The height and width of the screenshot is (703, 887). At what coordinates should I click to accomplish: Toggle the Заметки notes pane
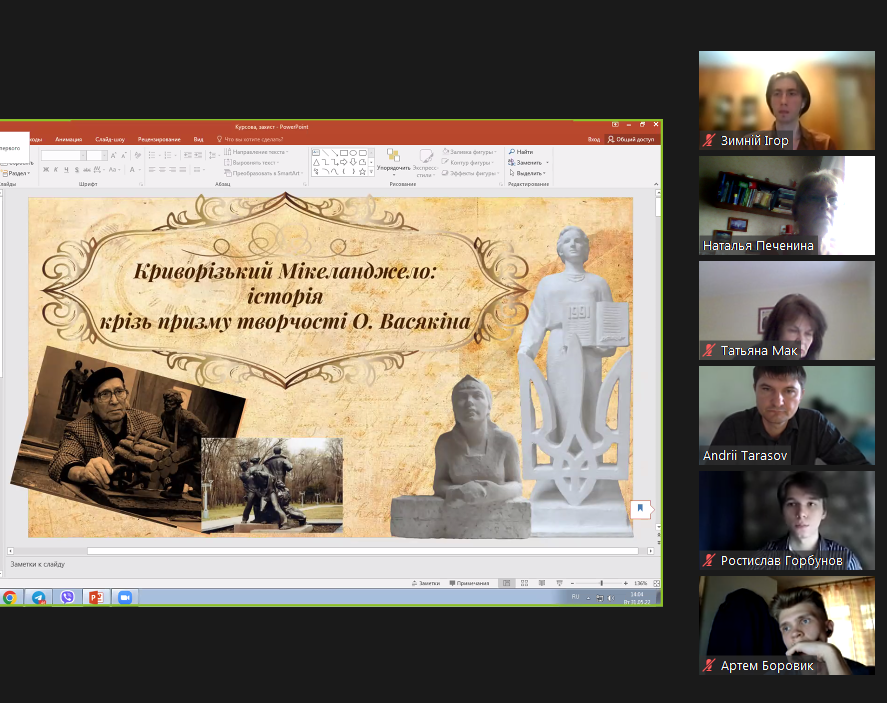click(426, 583)
